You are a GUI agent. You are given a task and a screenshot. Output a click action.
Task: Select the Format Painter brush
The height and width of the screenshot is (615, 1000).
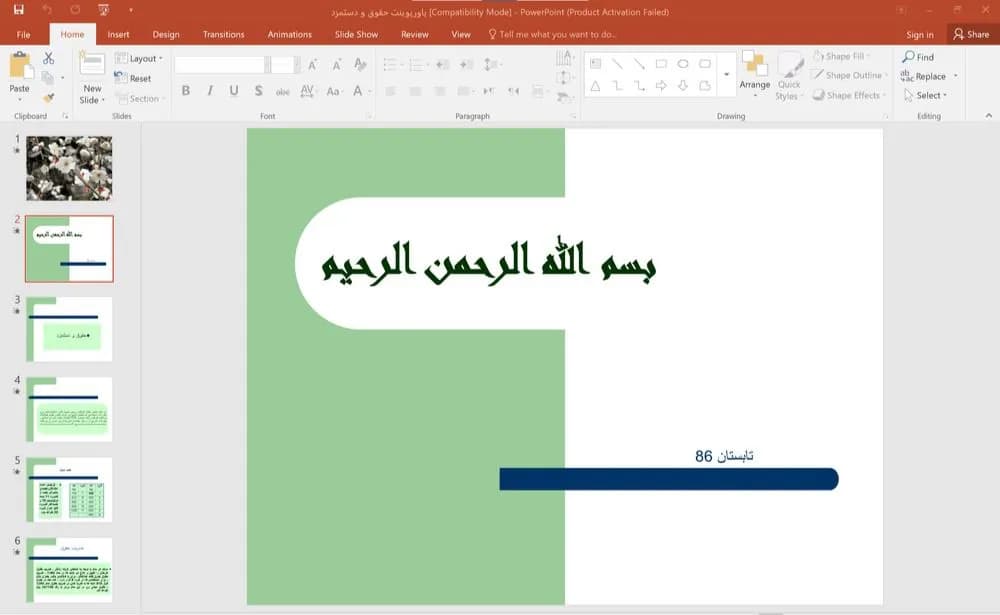[x=48, y=98]
